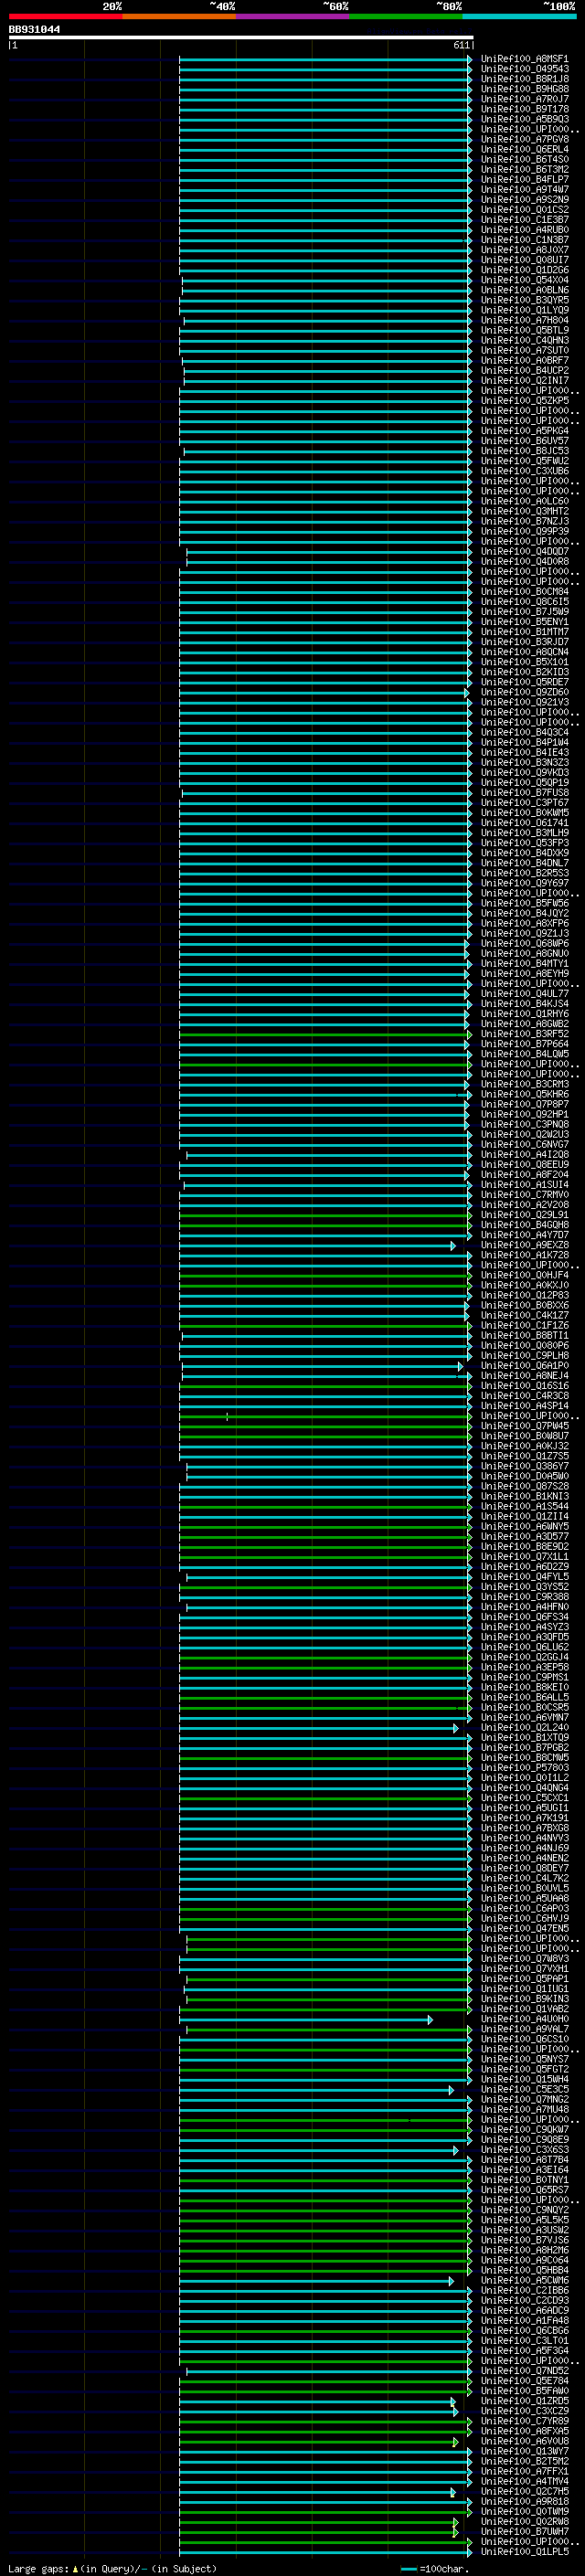Viewport: 585px width, 2576px height.
Task: Open hit UniRef100_B9T178
Action: point(524,109)
